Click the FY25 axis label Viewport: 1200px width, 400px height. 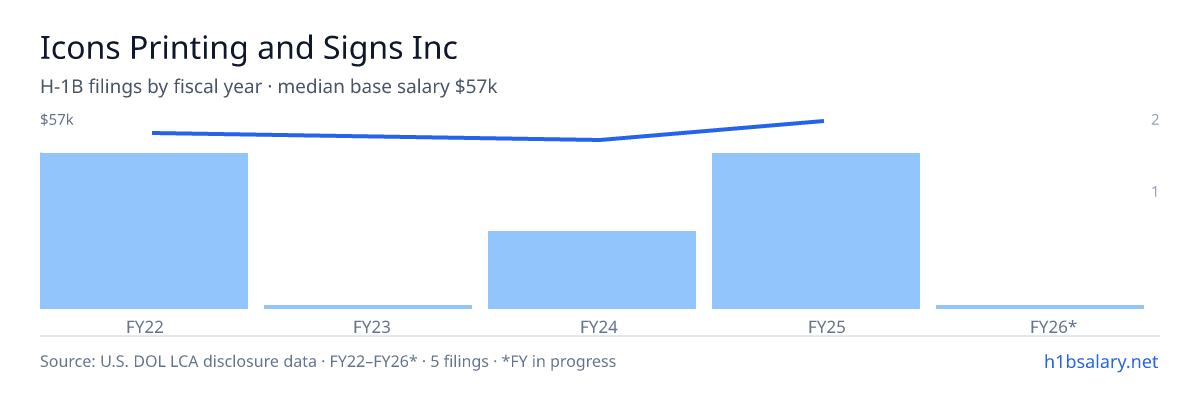[816, 326]
